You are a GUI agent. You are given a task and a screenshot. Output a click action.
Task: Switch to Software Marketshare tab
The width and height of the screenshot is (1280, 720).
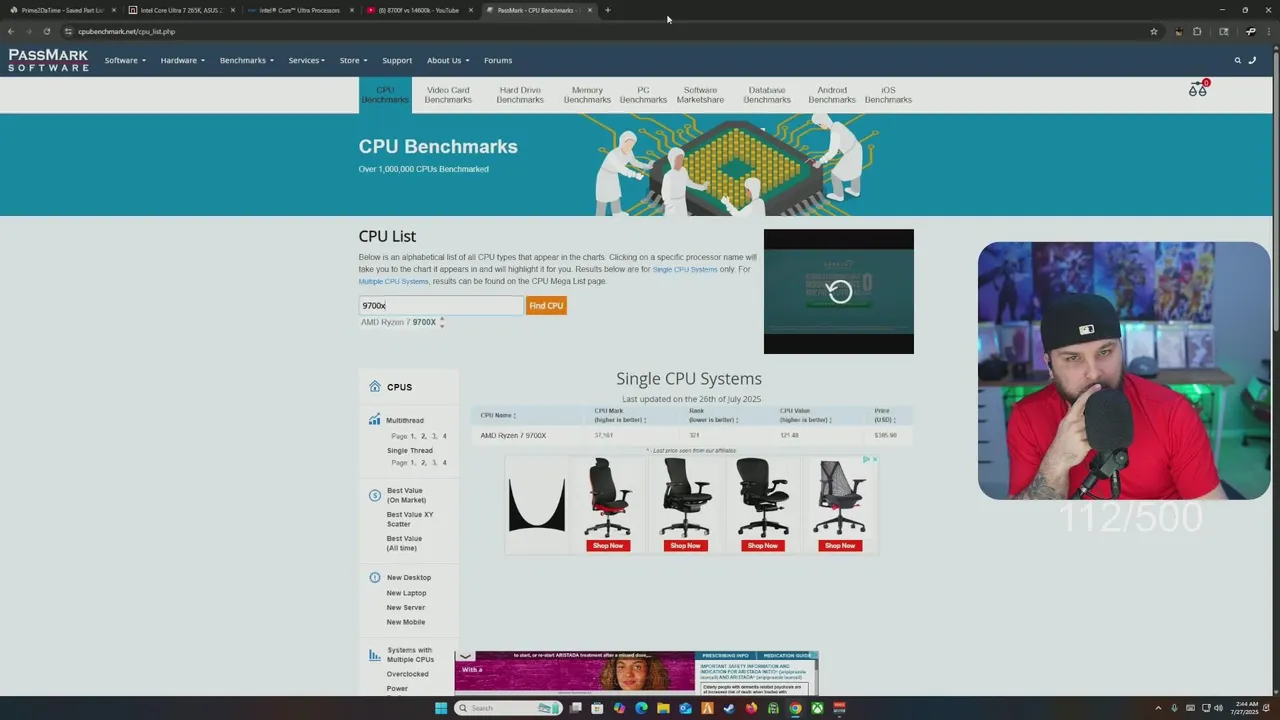click(700, 95)
